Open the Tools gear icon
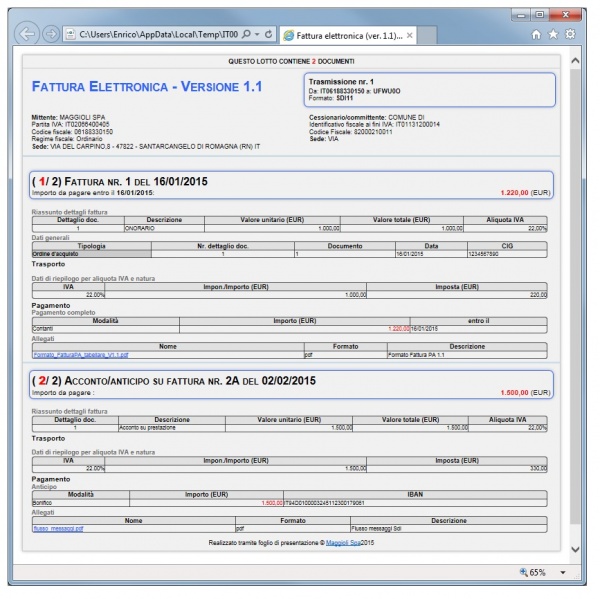Screen dimensions: 600x599 tap(570, 34)
